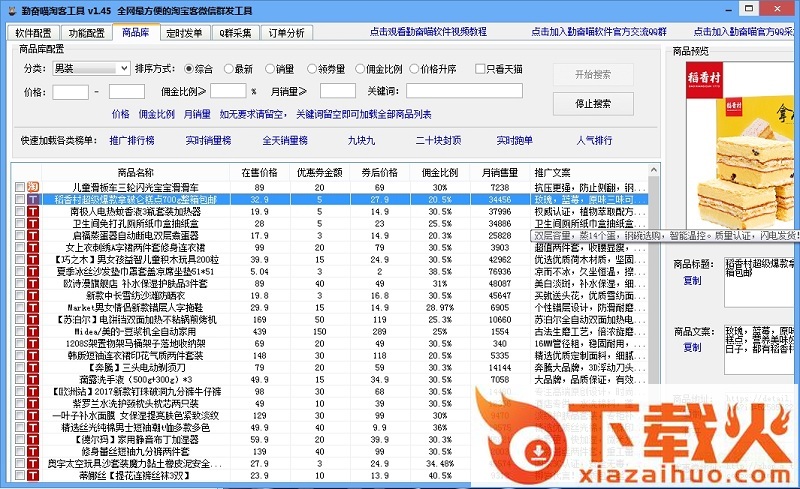The height and width of the screenshot is (489, 800).
Task: Click the red T icon beside 欧诗漫旗舰店 row
Action: [x=33, y=283]
